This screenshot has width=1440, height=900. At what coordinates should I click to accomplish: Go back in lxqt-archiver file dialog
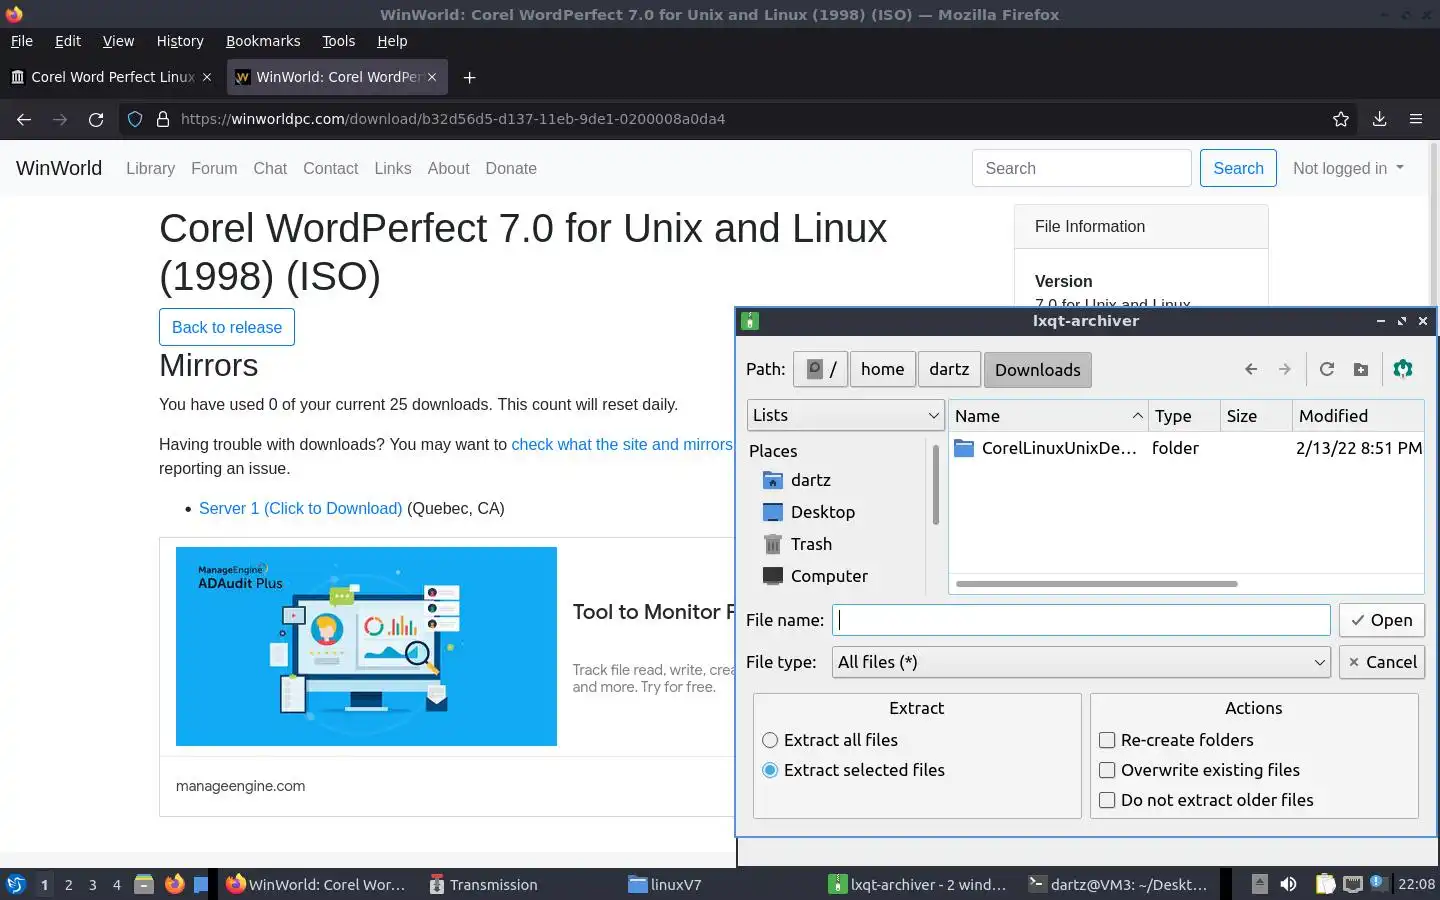coord(1251,369)
